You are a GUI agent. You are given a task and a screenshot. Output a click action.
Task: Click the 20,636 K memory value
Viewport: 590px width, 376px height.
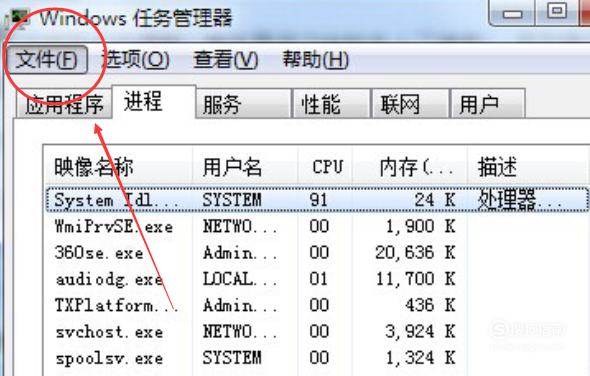(x=415, y=253)
